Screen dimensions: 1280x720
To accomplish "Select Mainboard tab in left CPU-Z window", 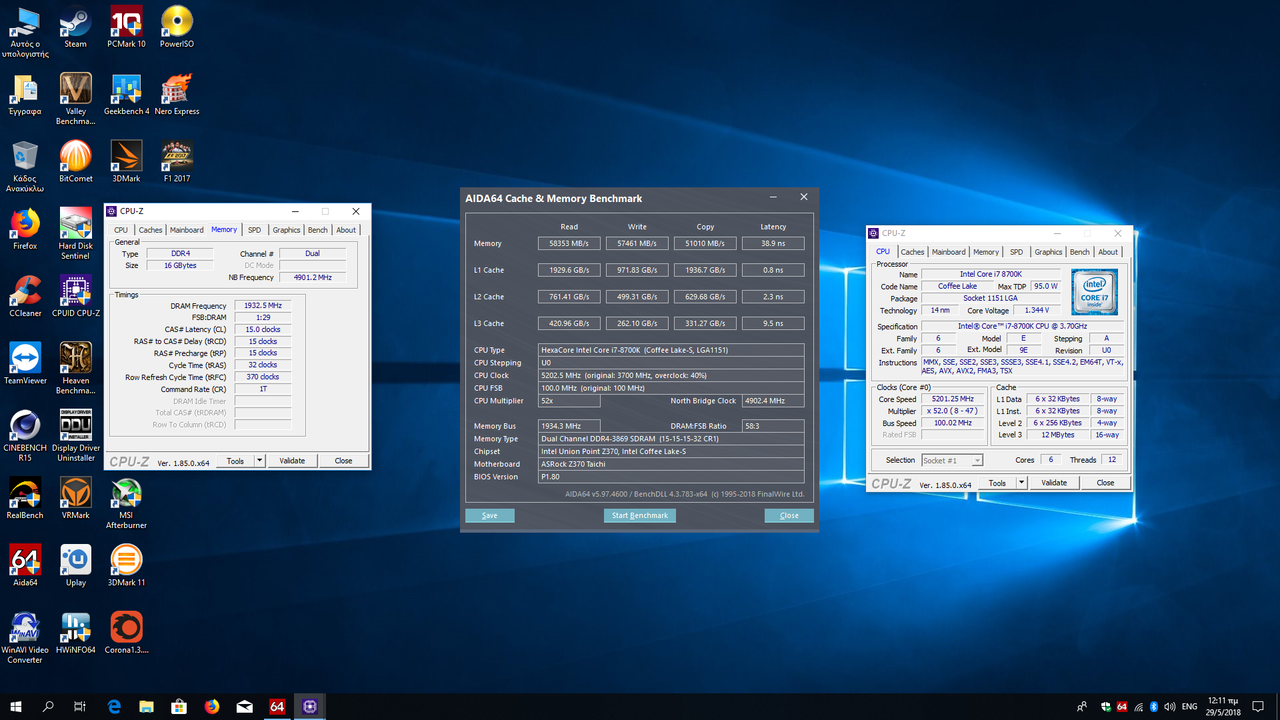I will [x=187, y=230].
